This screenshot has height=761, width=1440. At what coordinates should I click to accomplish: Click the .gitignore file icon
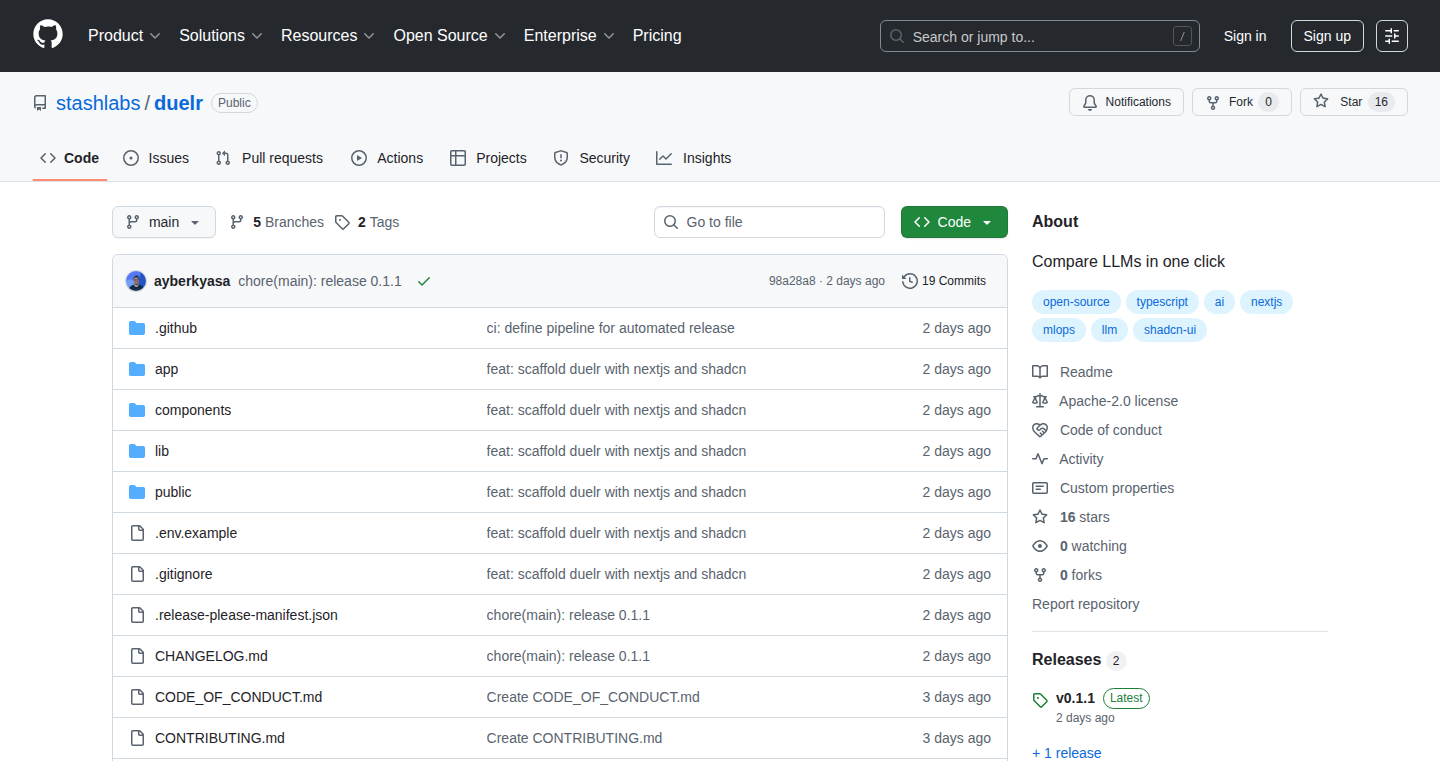[x=137, y=574]
